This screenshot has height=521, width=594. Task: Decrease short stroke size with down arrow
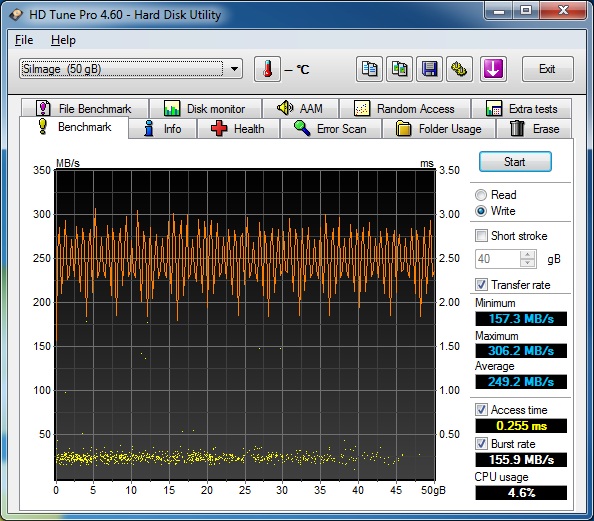click(528, 263)
